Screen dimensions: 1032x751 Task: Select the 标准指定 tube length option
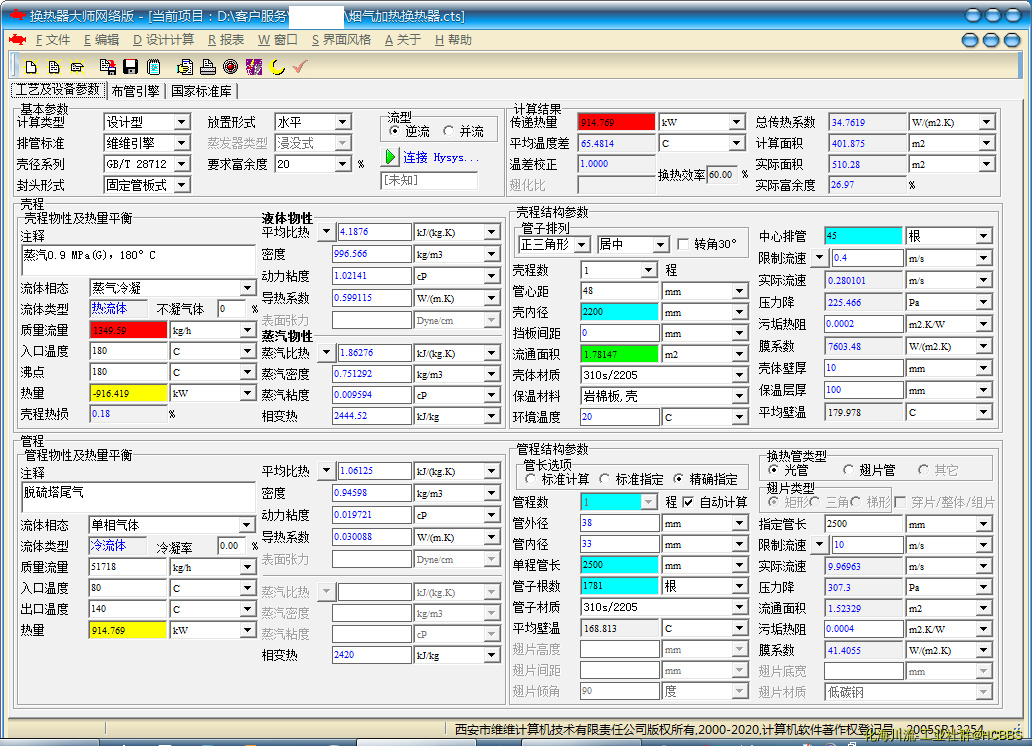[604, 479]
